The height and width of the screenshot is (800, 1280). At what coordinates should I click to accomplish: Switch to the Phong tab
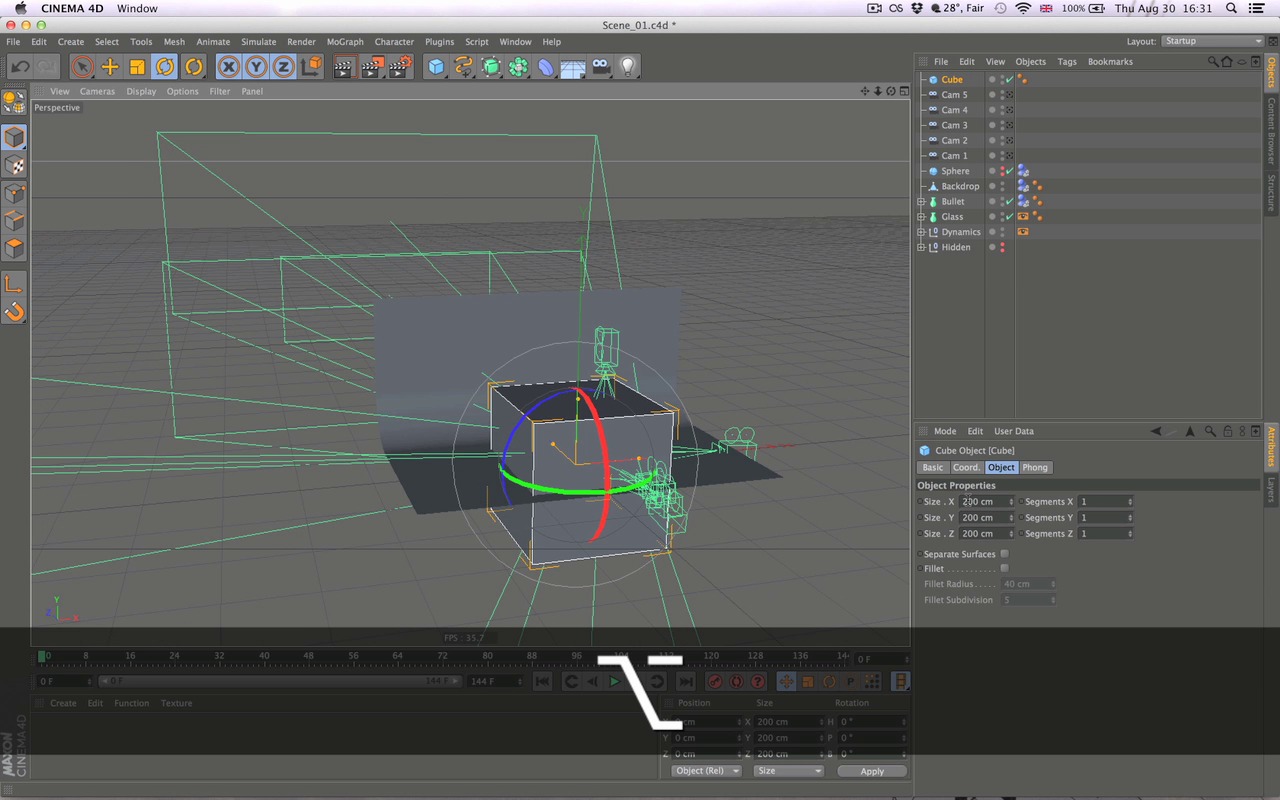pyautogui.click(x=1035, y=467)
